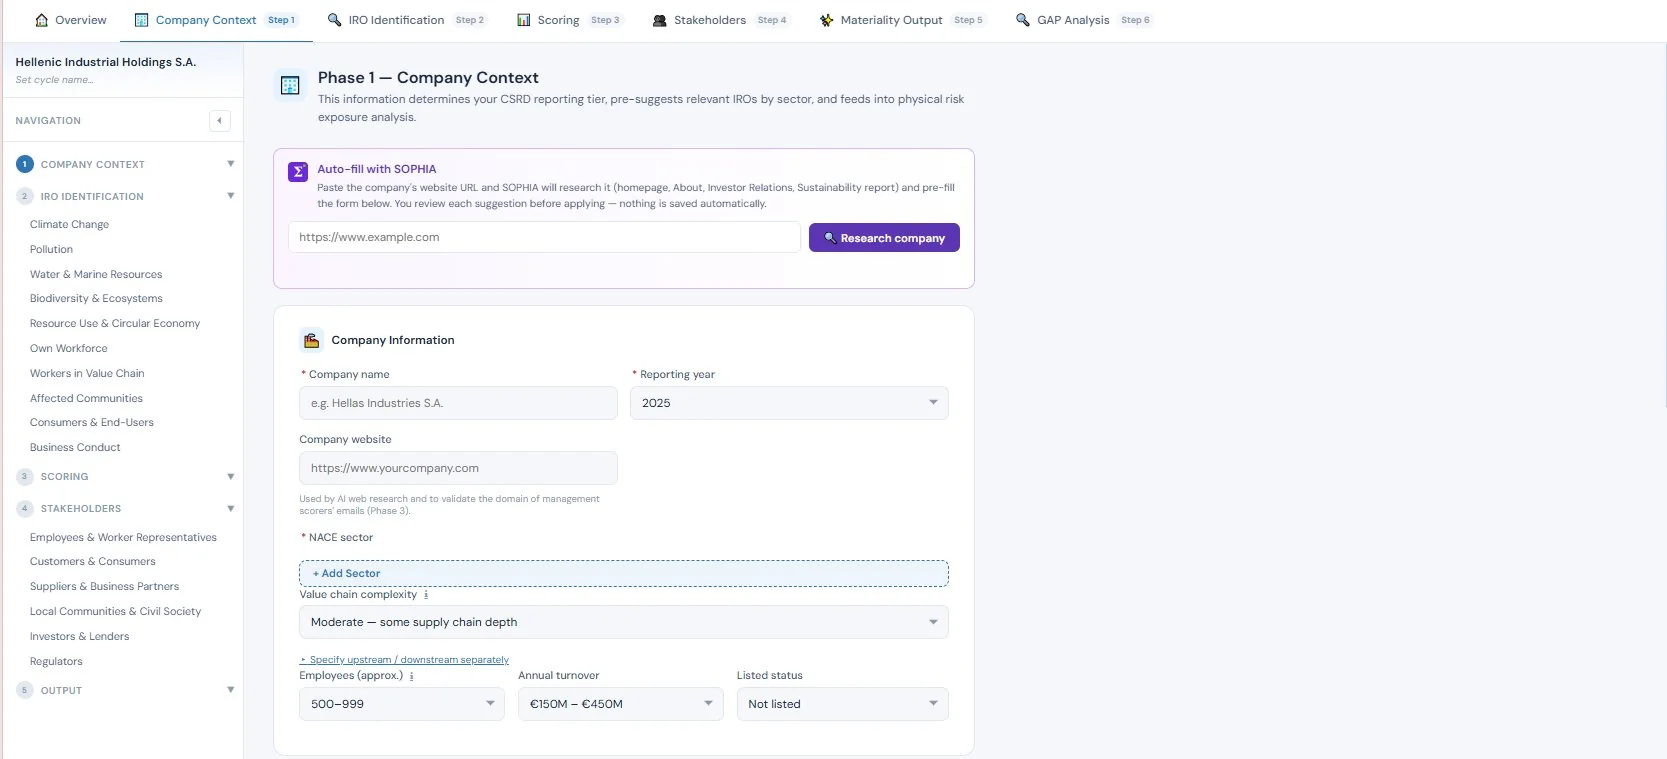Click Specify upstream / downstream separately link
This screenshot has width=1667, height=759.
coord(404,660)
